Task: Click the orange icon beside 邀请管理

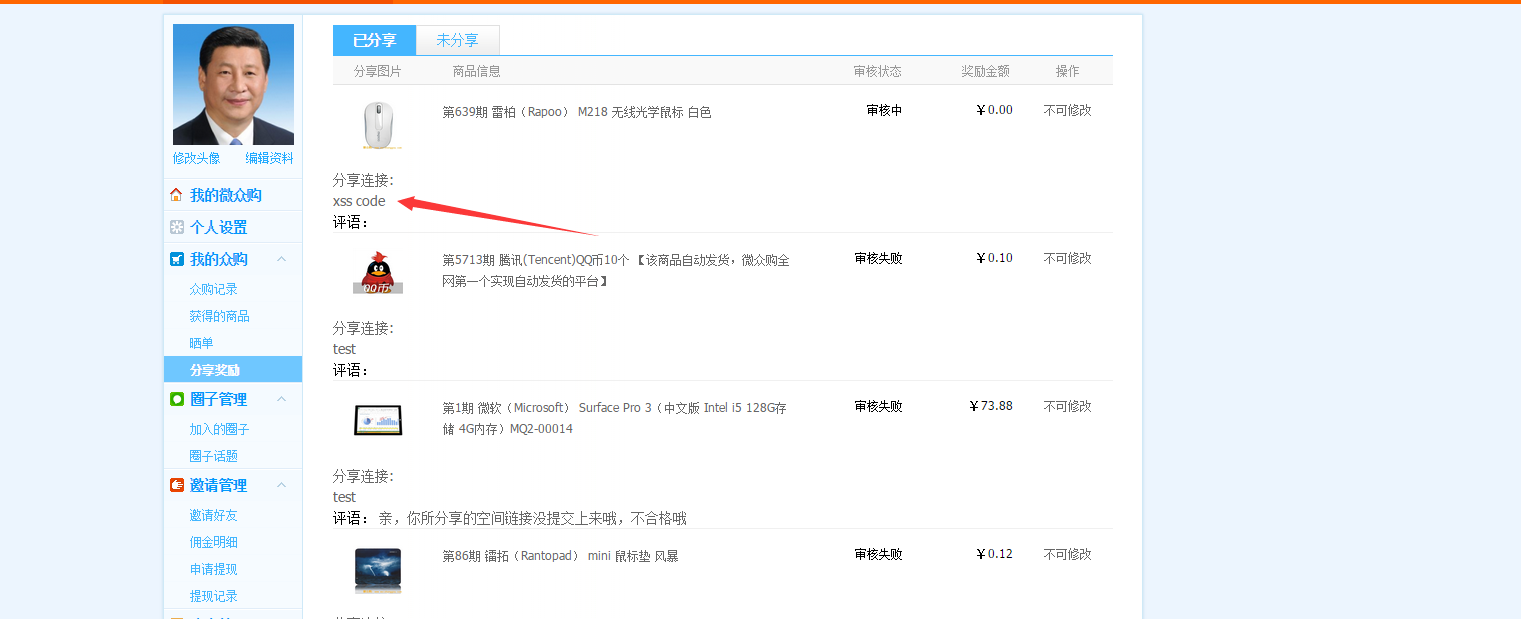Action: point(177,485)
